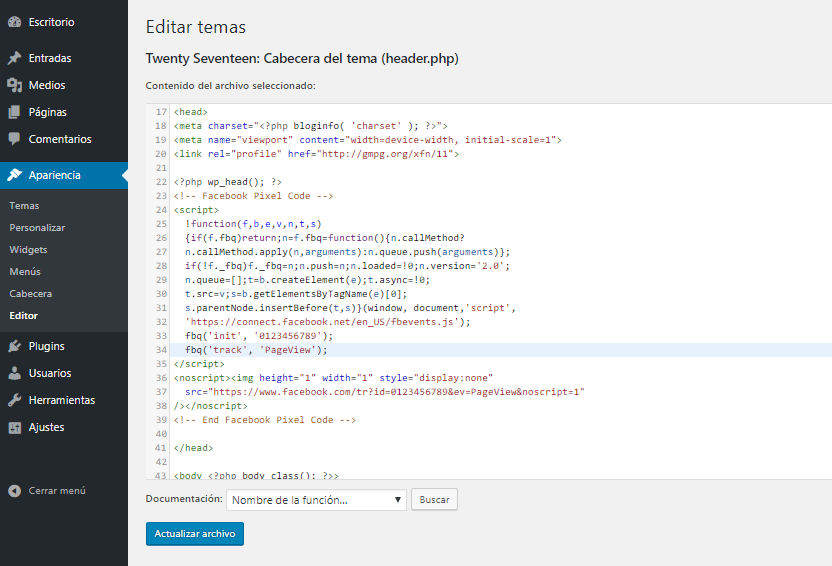Viewport: 832px width, 566px height.
Task: Open the Nombre de la función dropdown
Action: click(316, 500)
